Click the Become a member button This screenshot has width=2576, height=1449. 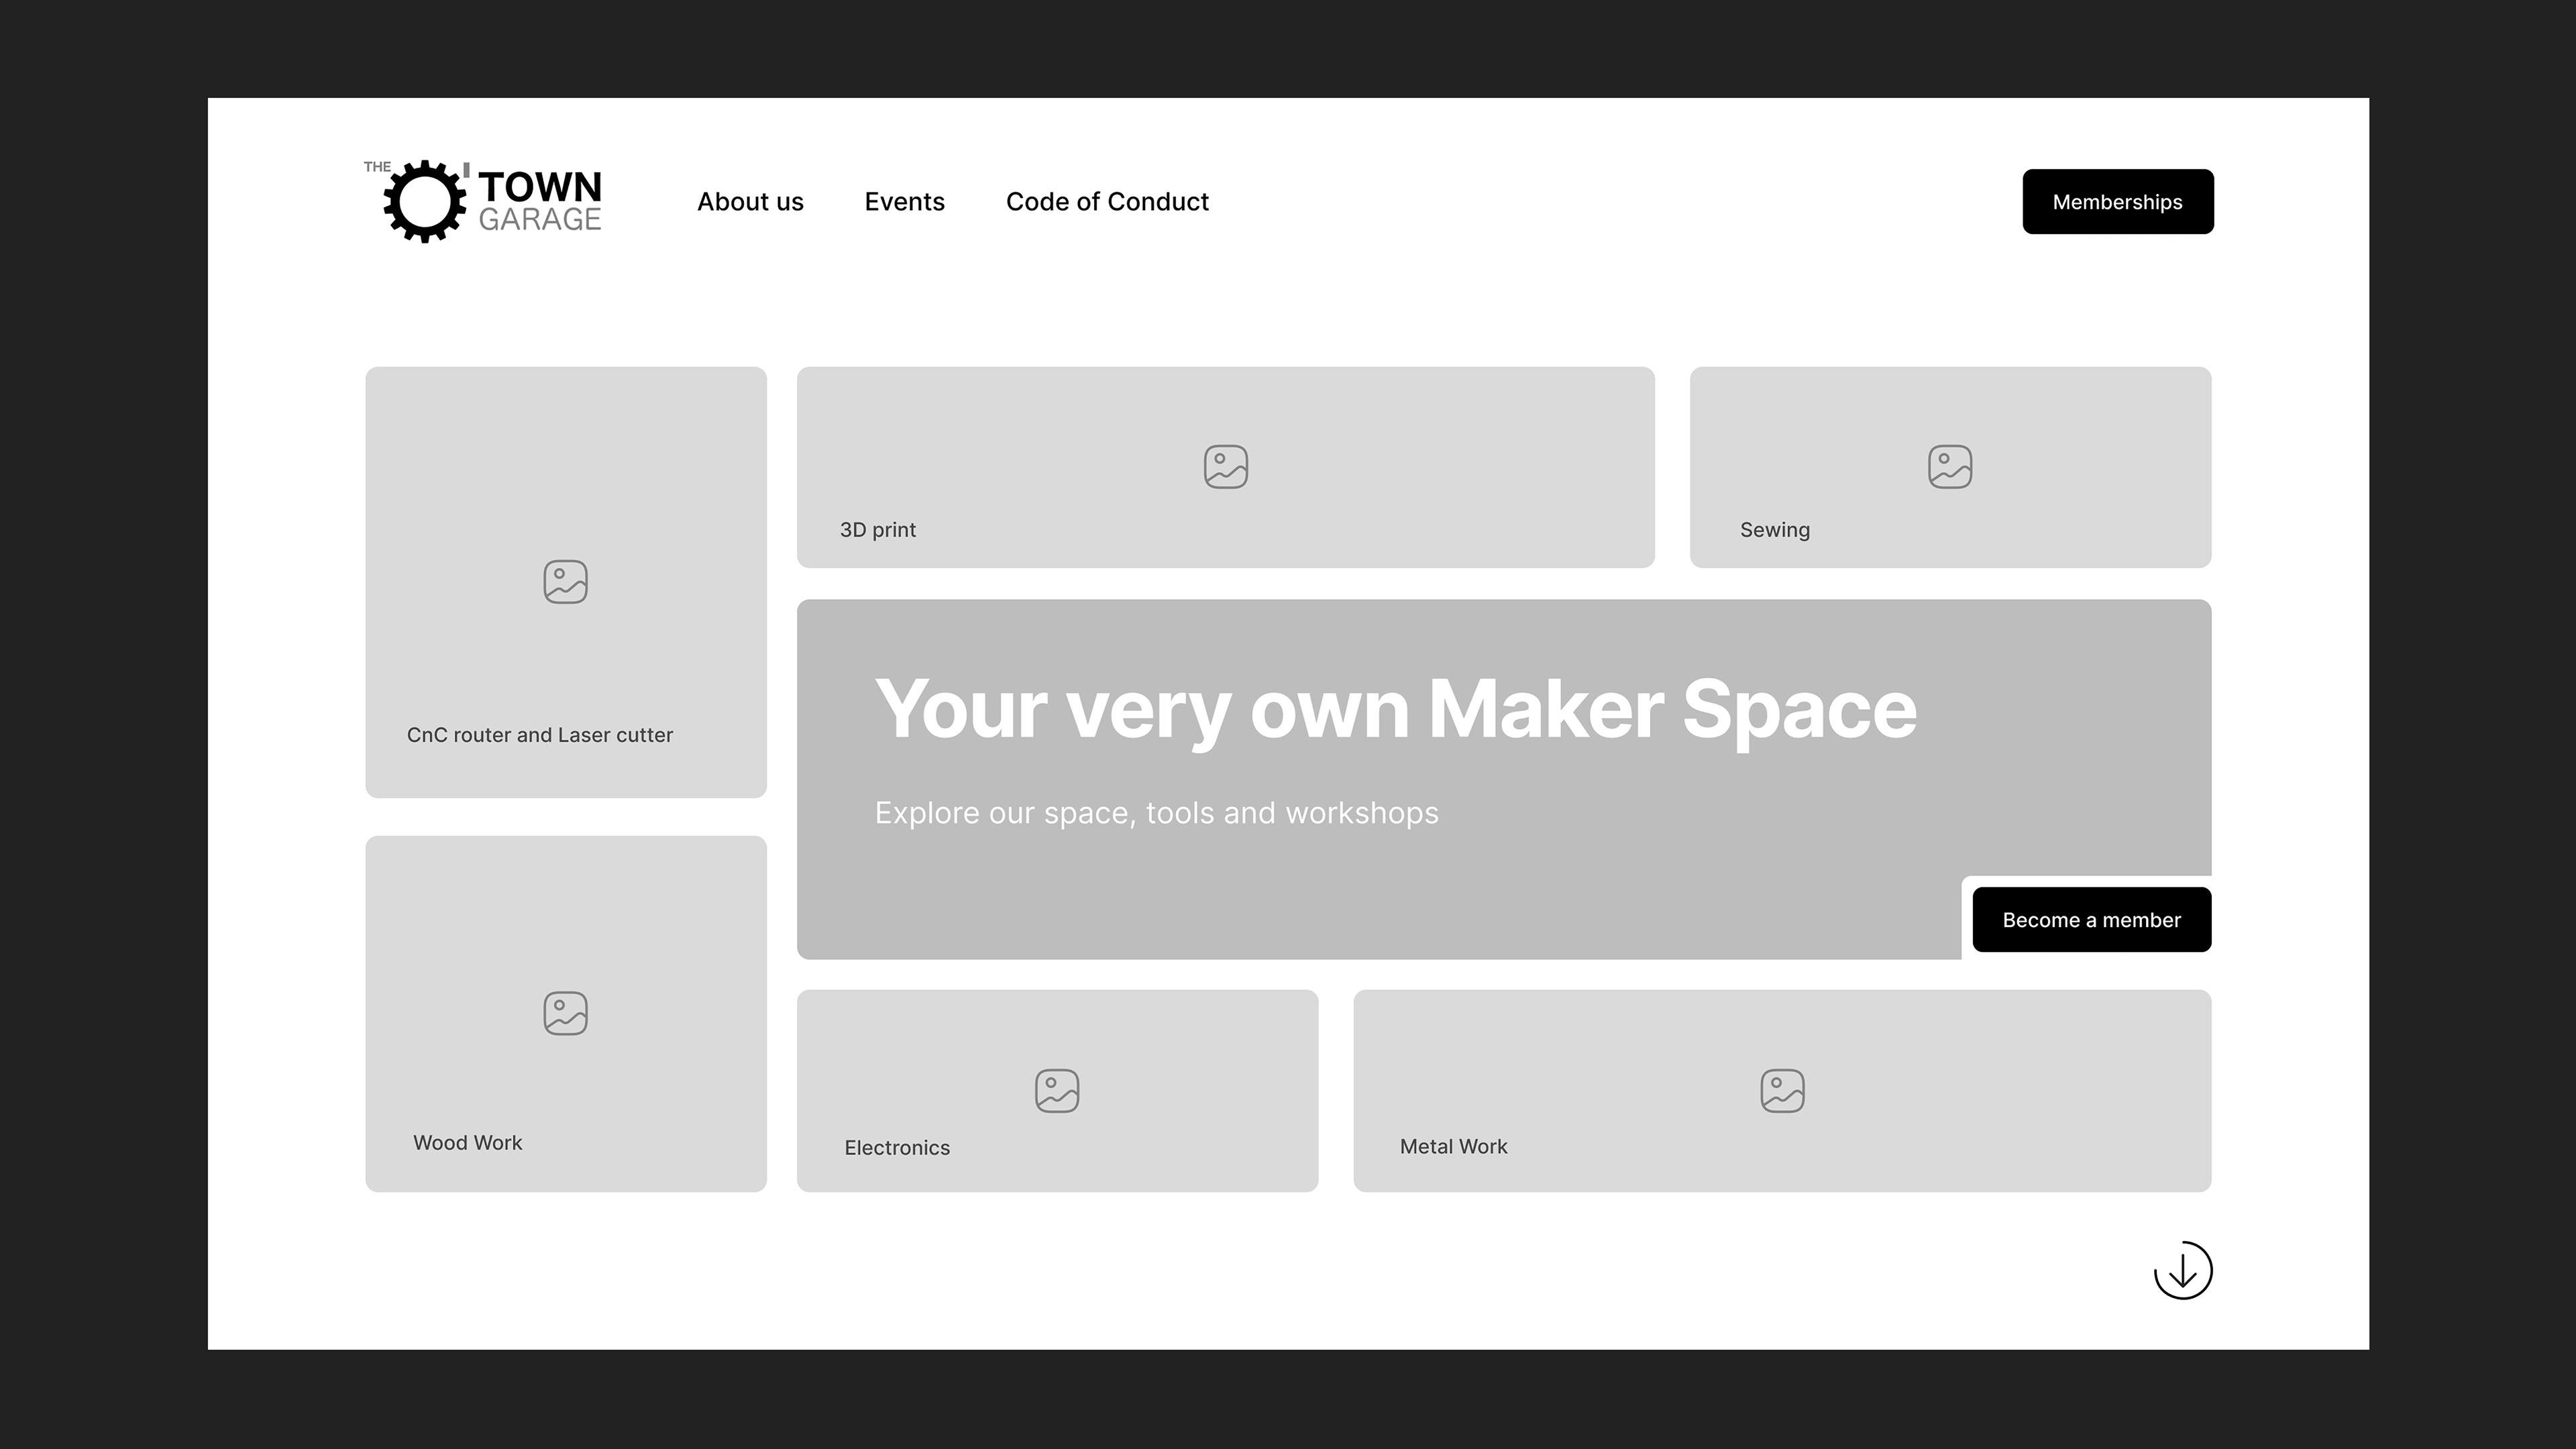click(x=2091, y=920)
